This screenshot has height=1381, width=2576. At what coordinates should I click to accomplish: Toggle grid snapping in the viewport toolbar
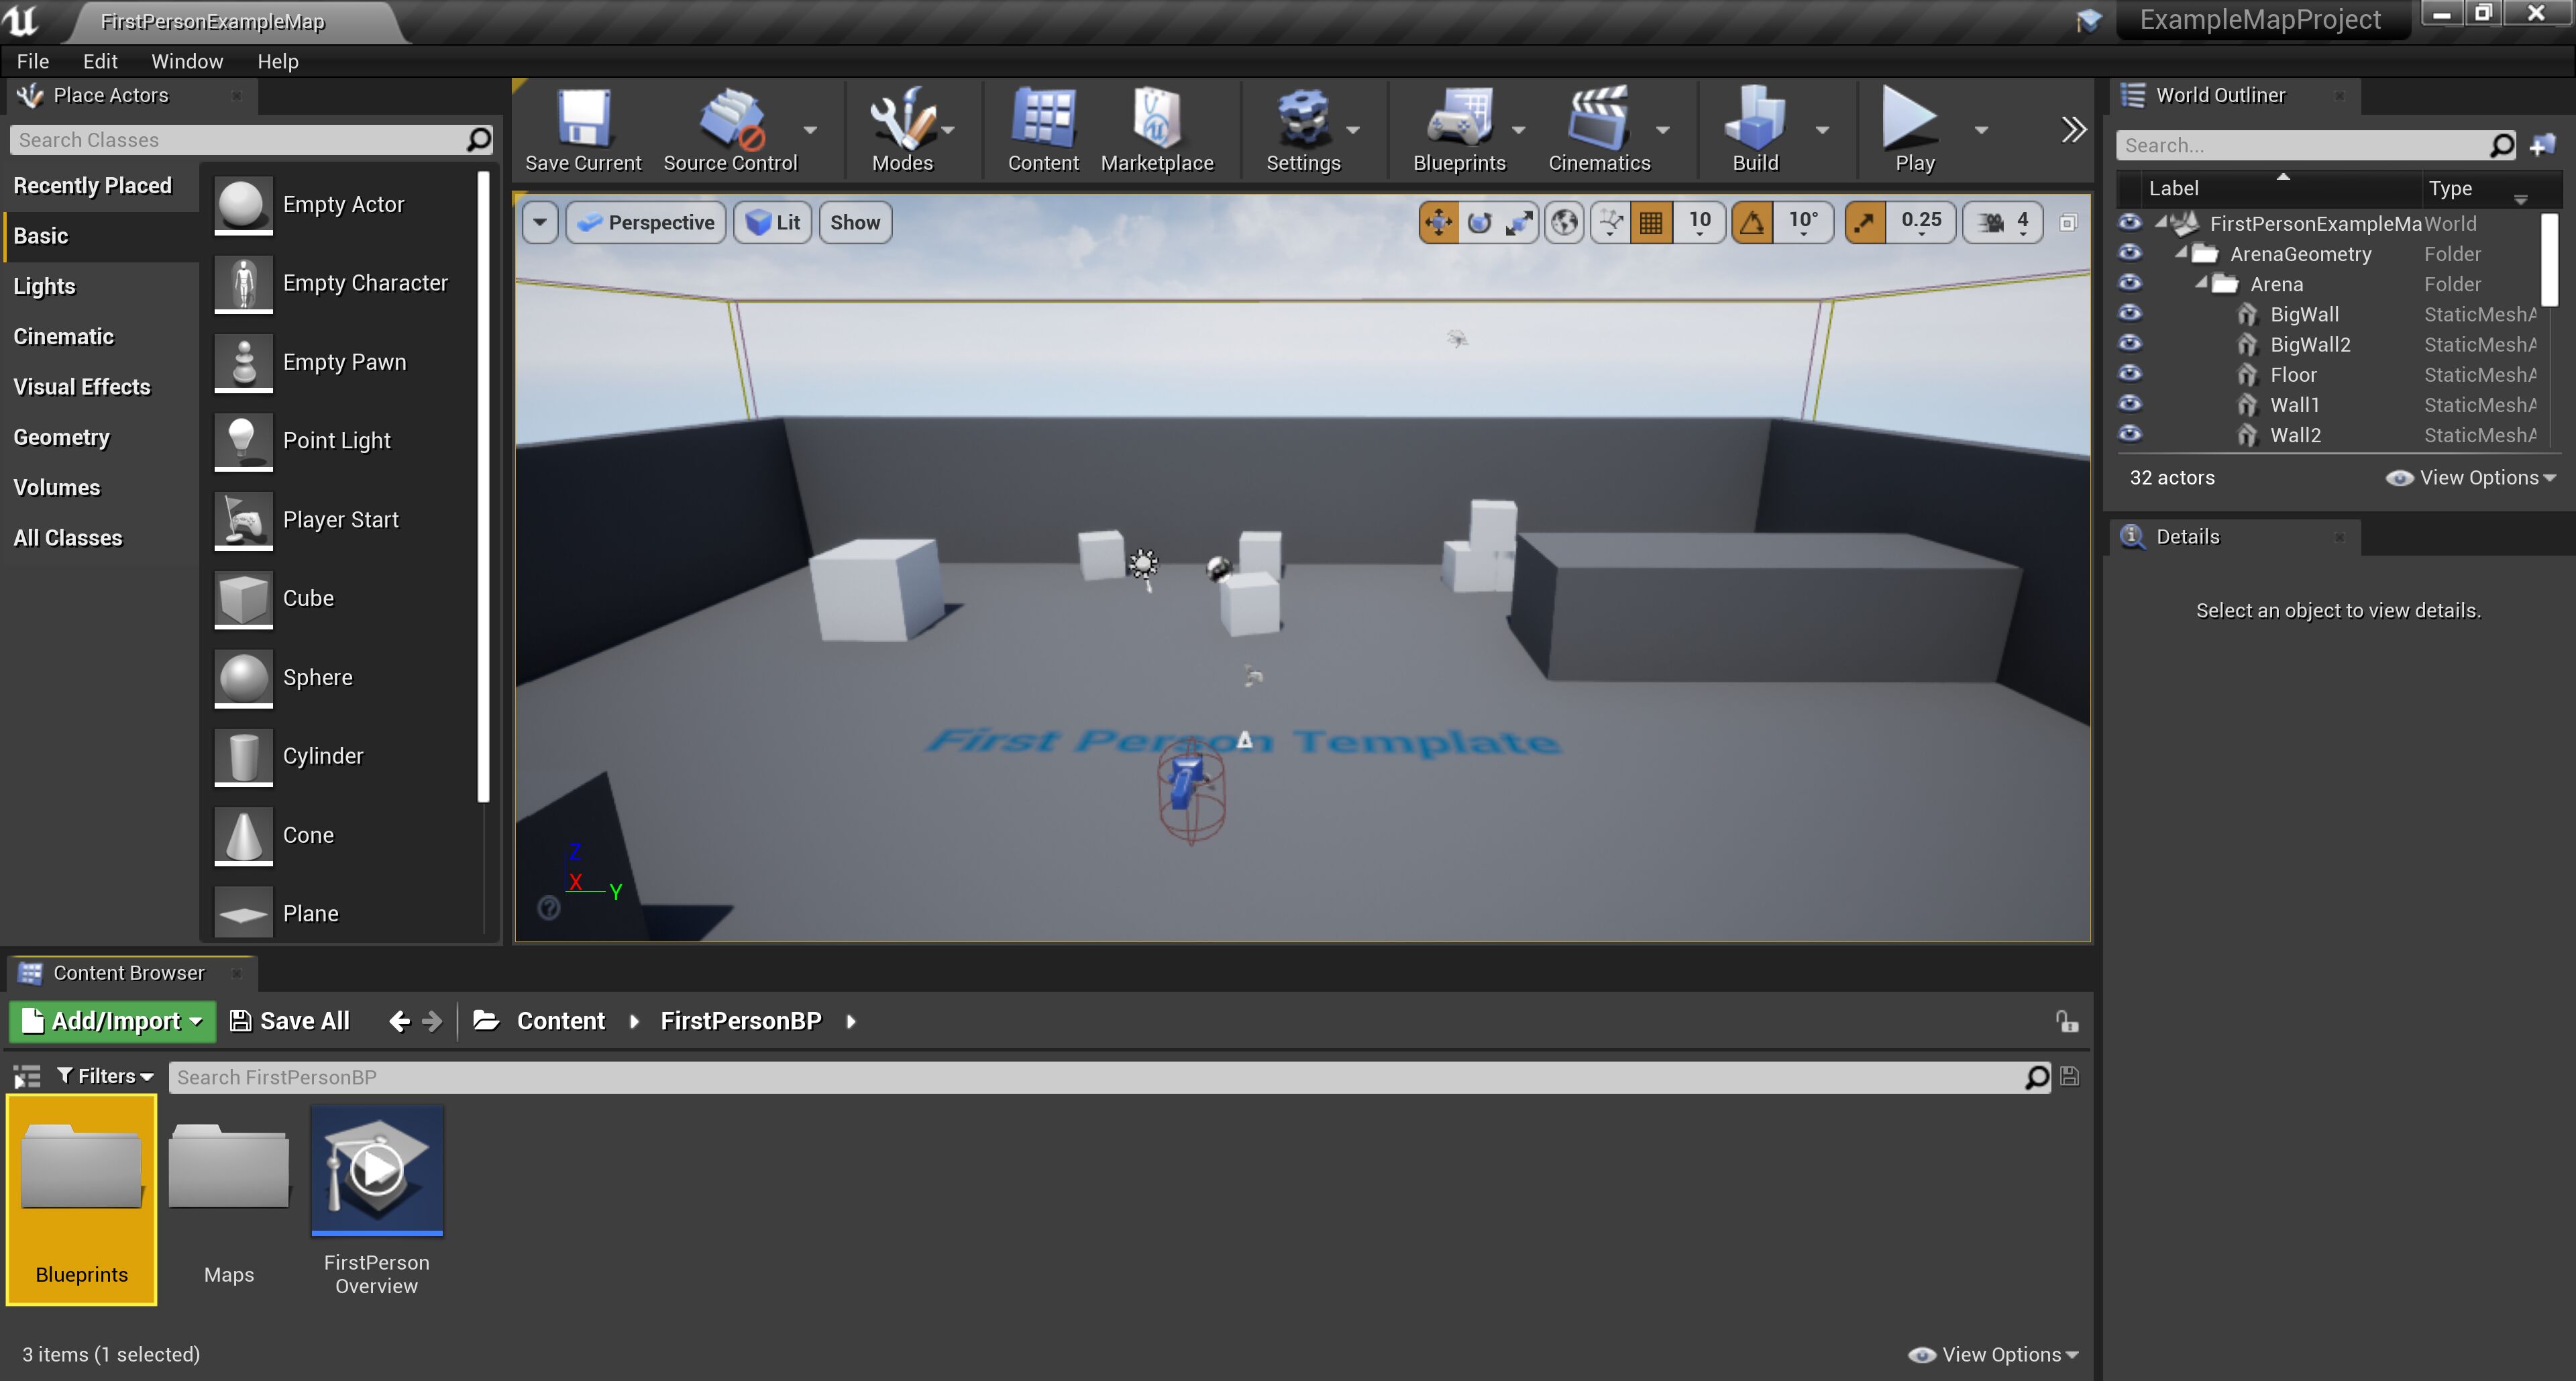click(x=1651, y=222)
